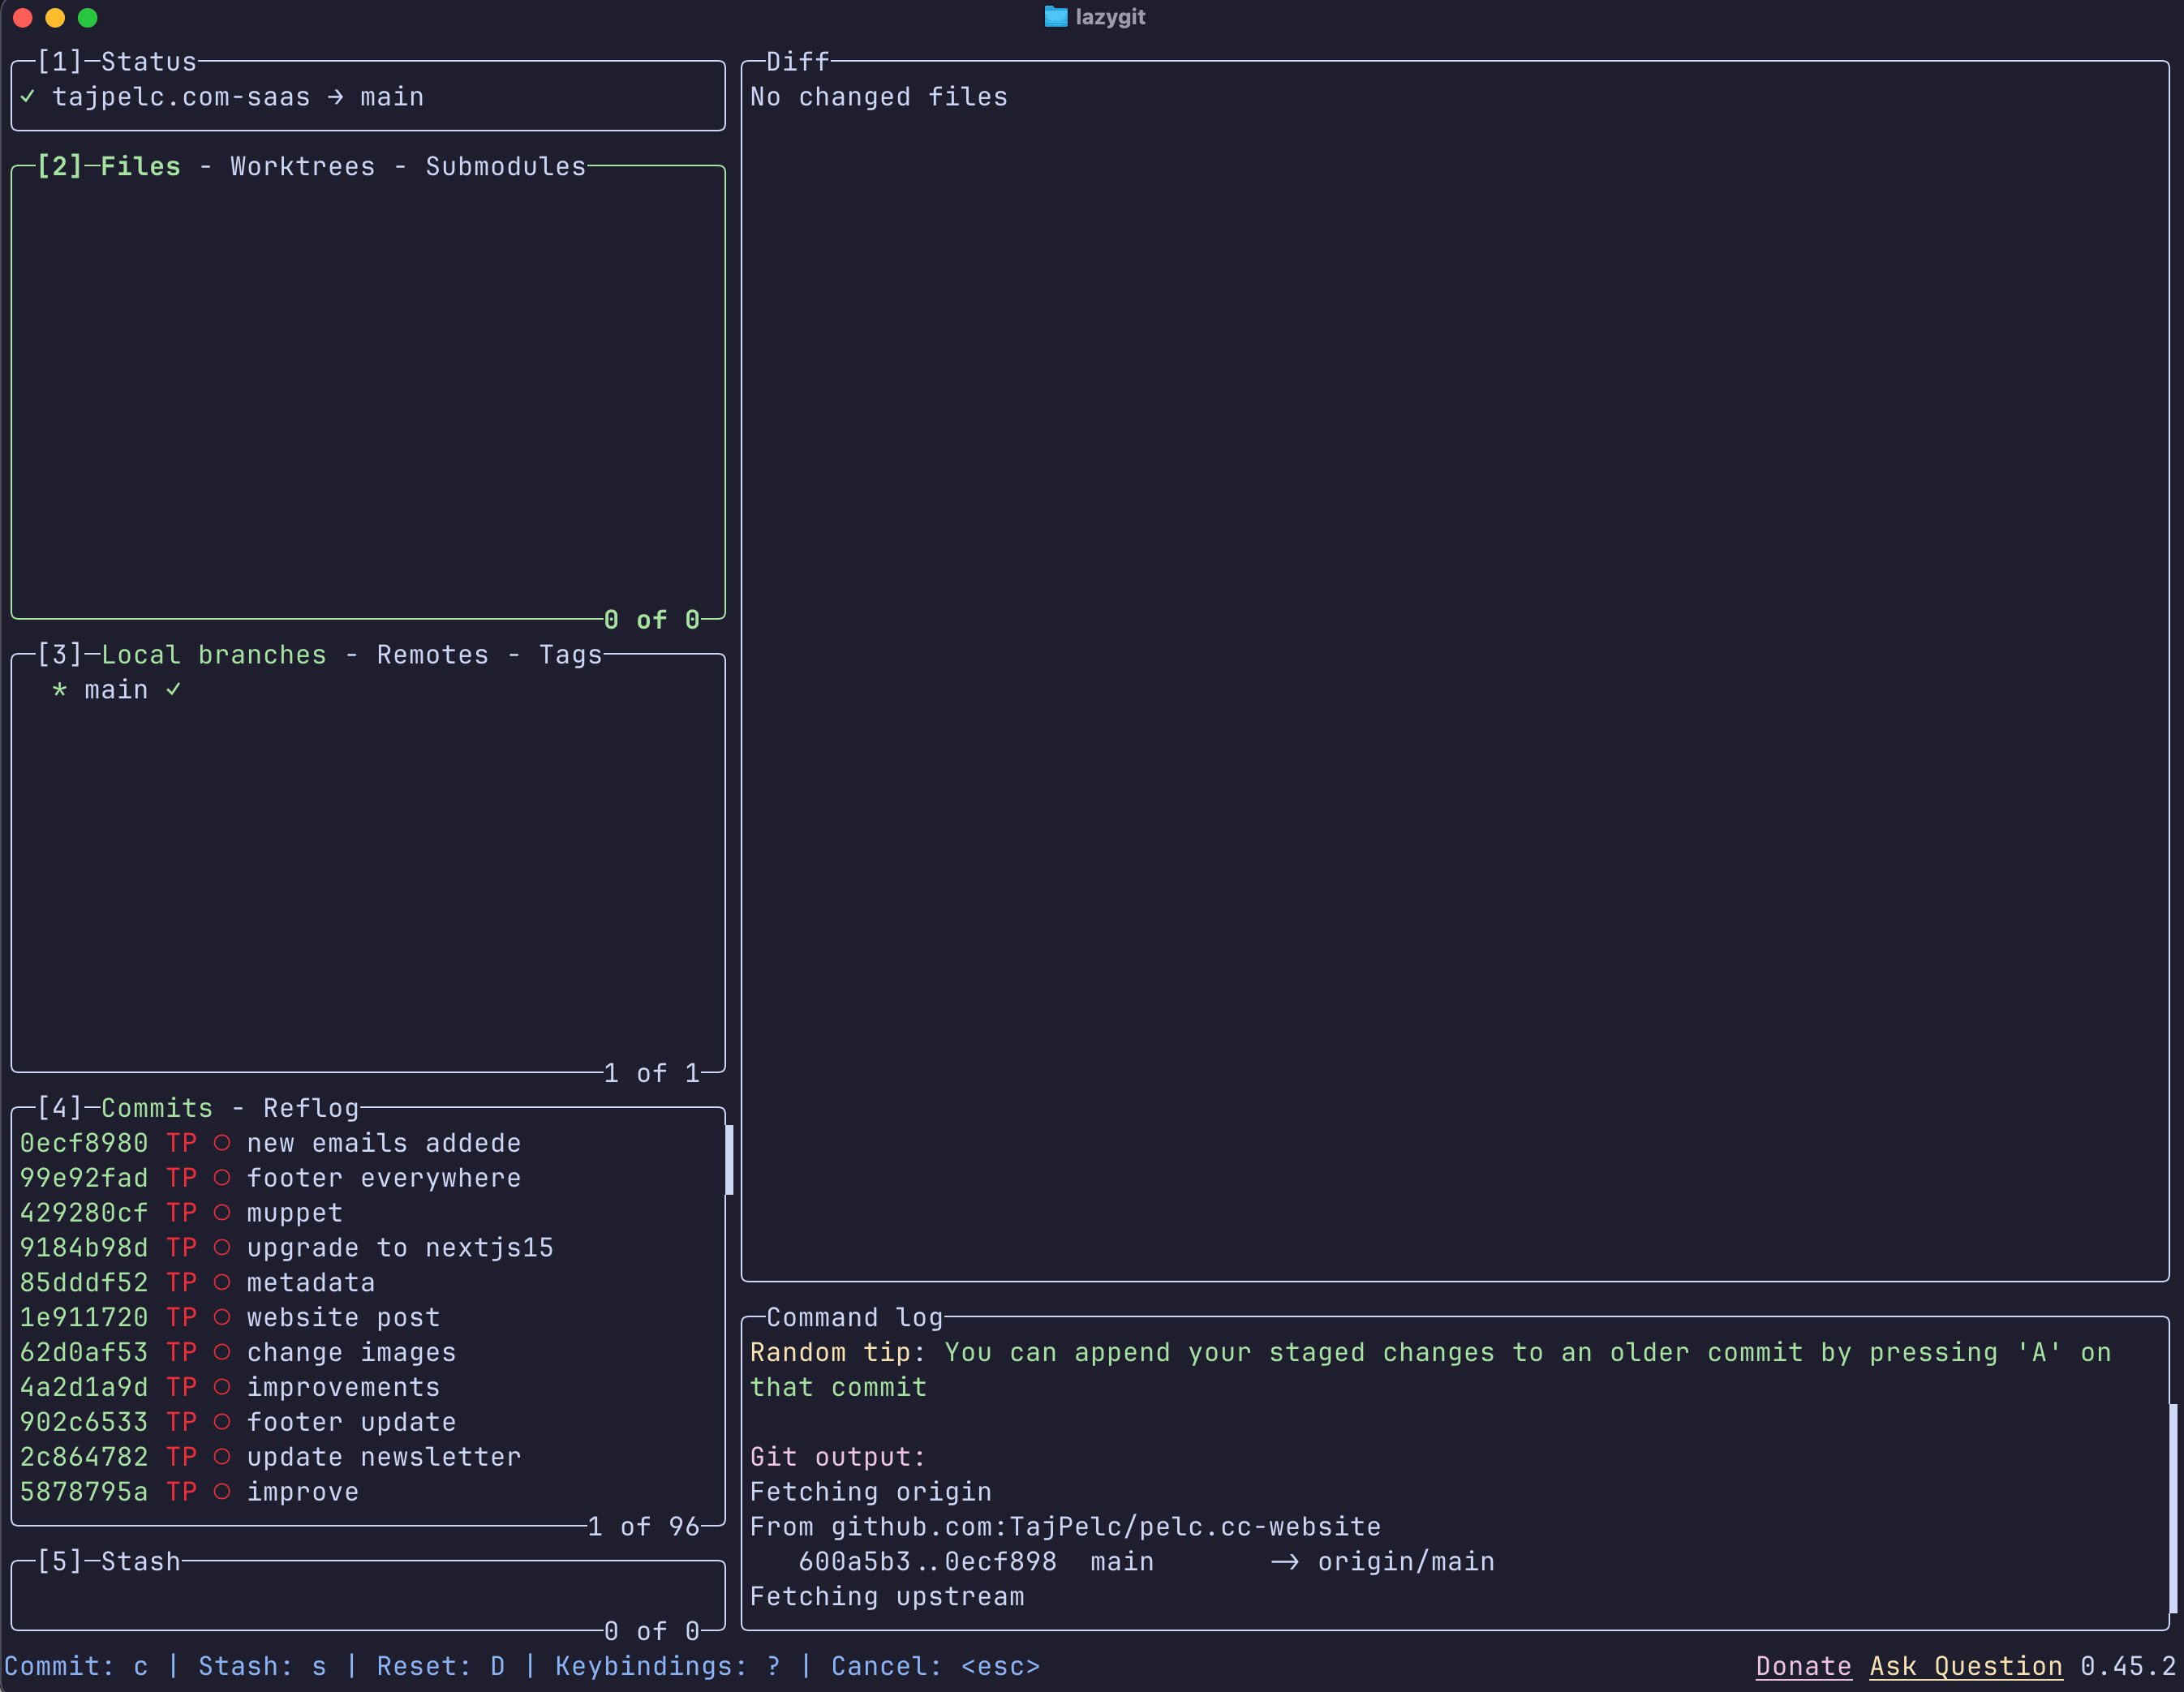Click commit graph circle for 99e92fad
The width and height of the screenshot is (2184, 1692).
(222, 1178)
